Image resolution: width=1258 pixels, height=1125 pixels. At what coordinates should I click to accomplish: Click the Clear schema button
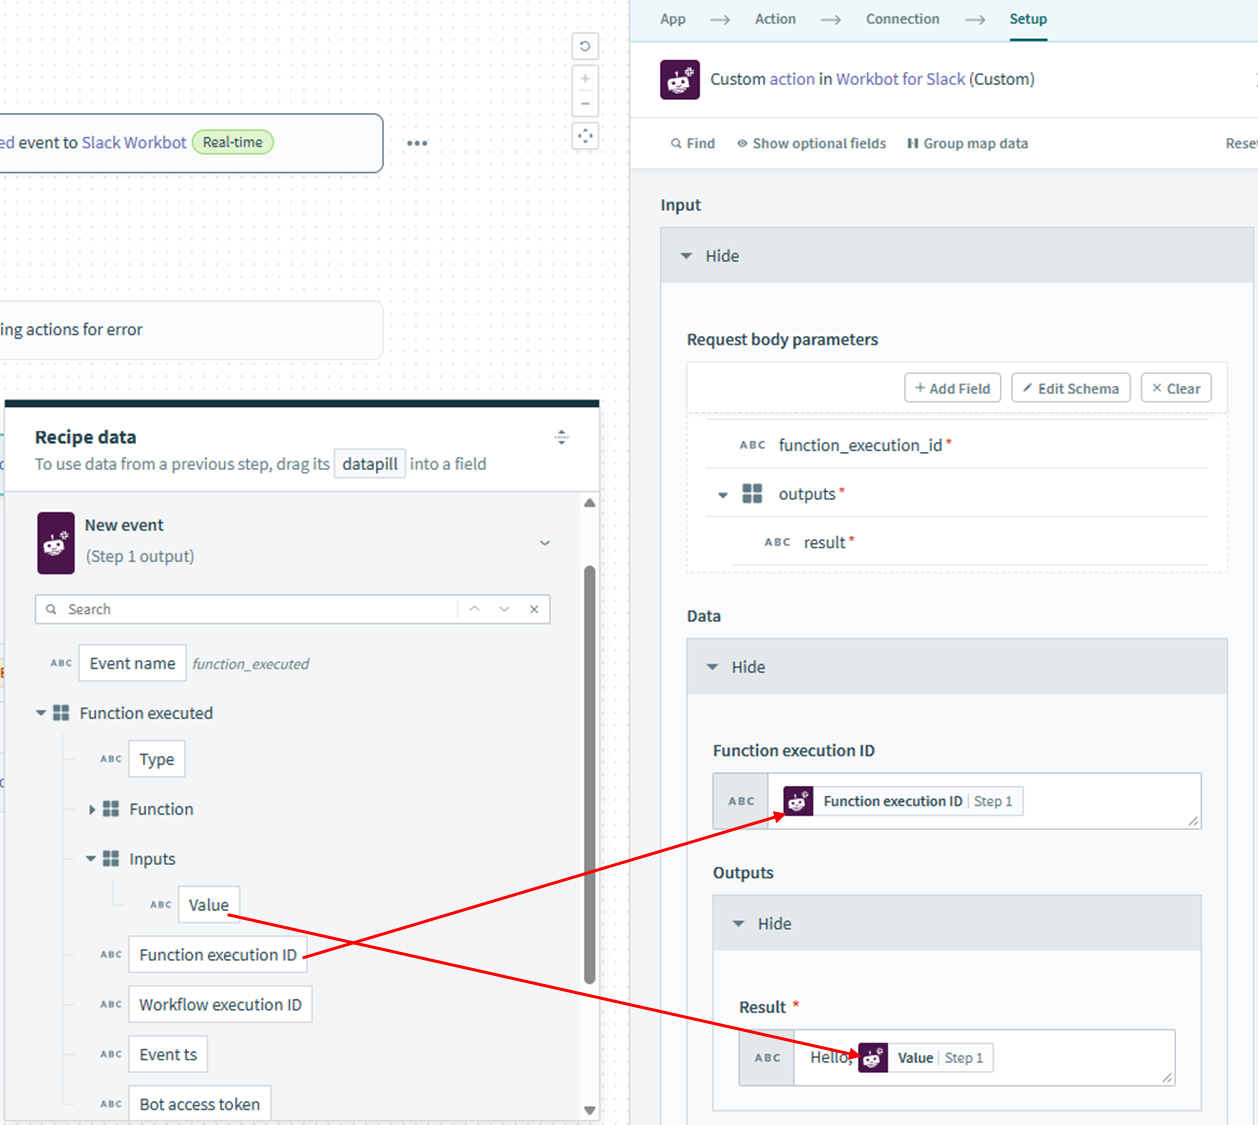pos(1176,388)
